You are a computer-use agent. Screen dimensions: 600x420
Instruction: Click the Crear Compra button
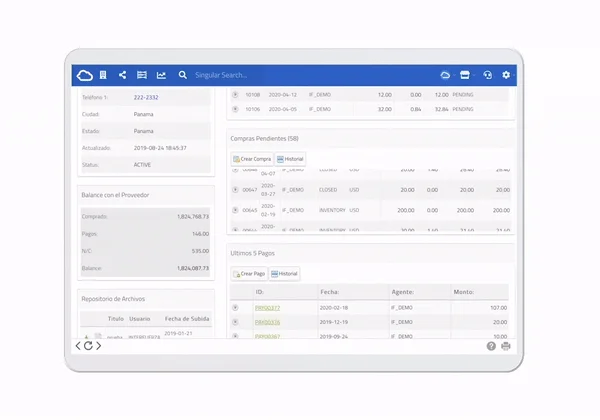pyautogui.click(x=252, y=159)
